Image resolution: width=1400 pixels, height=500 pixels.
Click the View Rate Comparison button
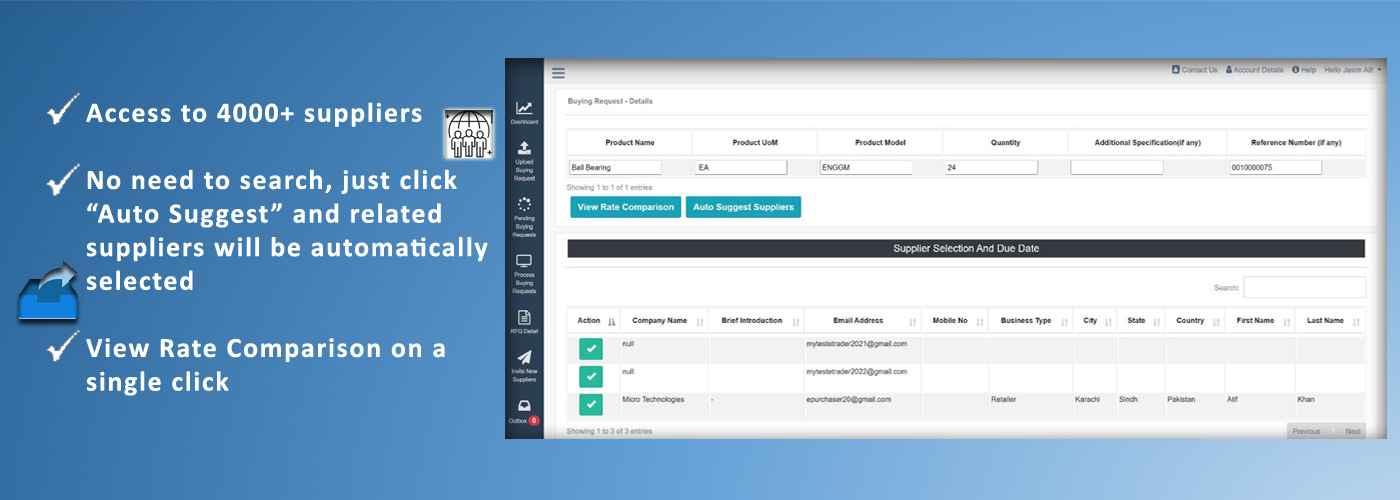[x=625, y=207]
